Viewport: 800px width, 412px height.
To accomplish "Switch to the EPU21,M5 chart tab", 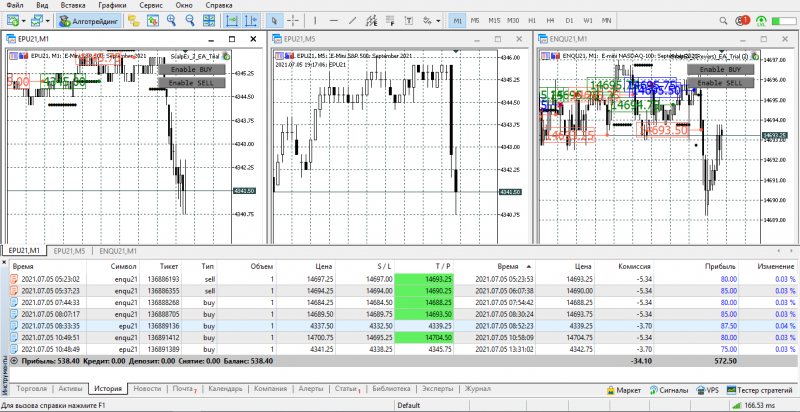I will pyautogui.click(x=69, y=251).
